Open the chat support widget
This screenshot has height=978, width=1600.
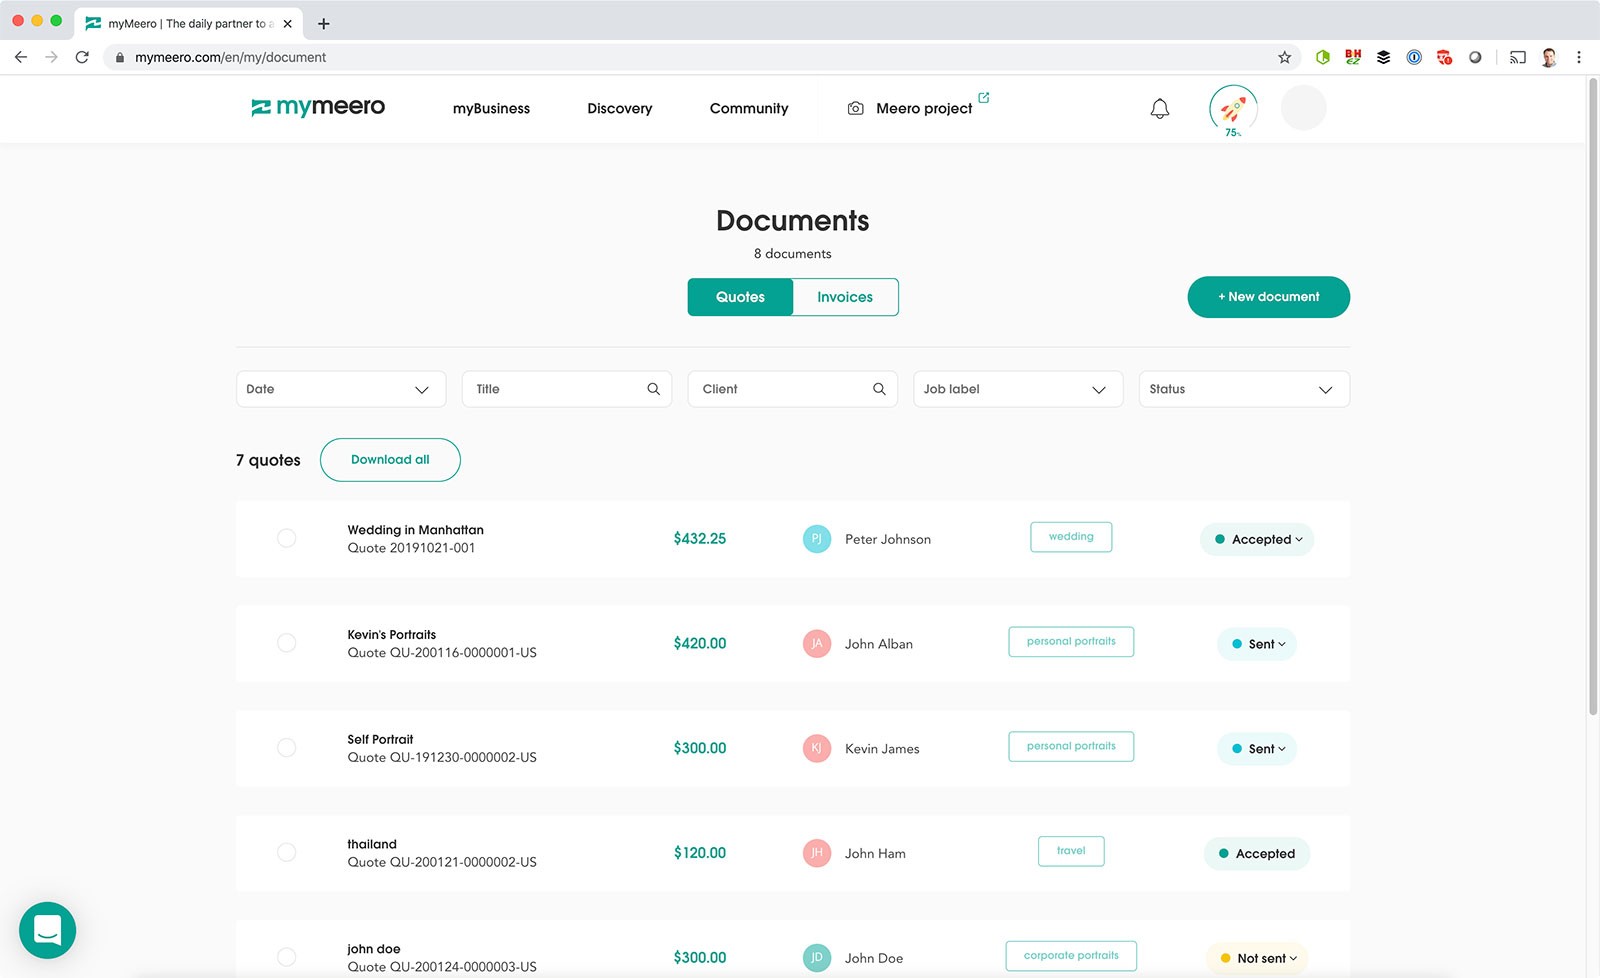pyautogui.click(x=47, y=930)
